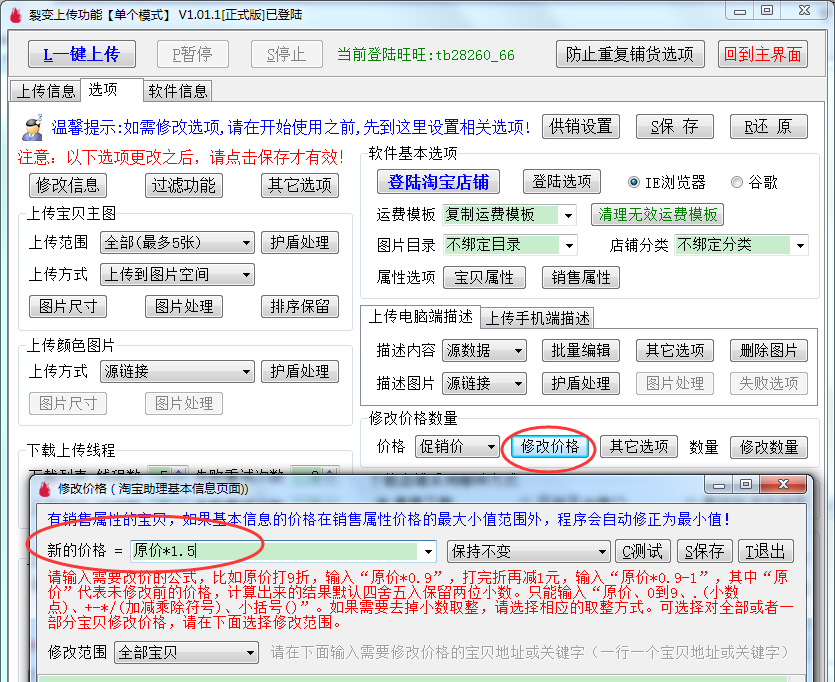Expand the 上传范围 dropdown

tap(245, 243)
